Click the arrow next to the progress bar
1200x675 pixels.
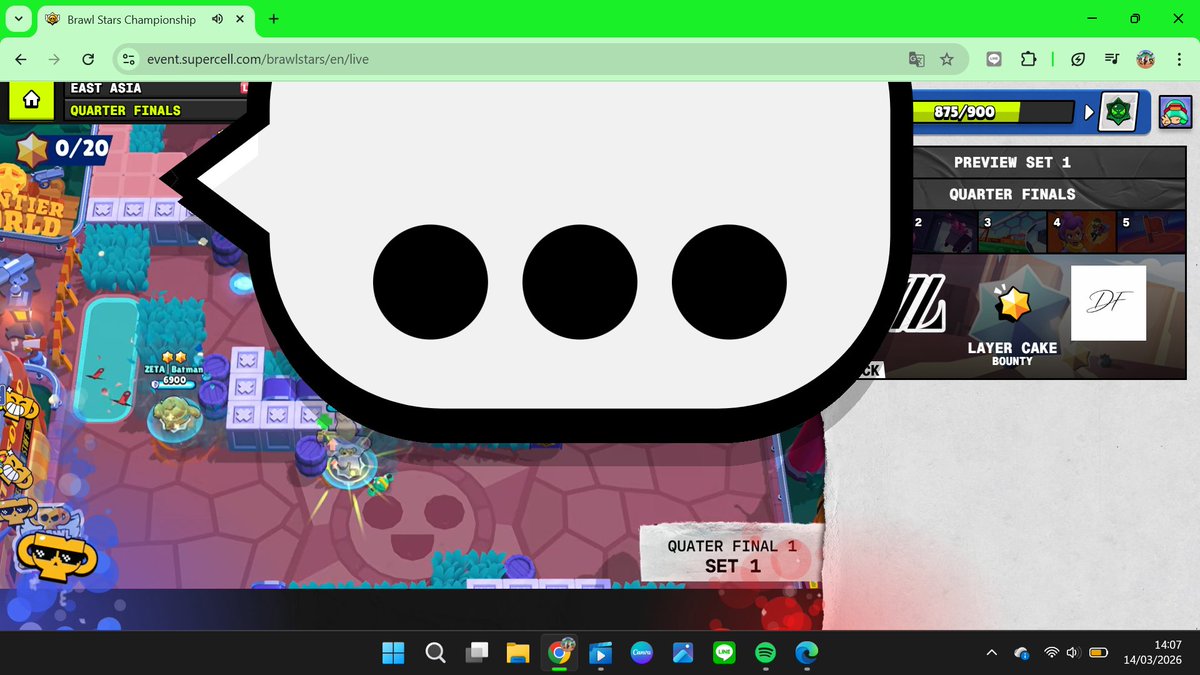(1089, 112)
